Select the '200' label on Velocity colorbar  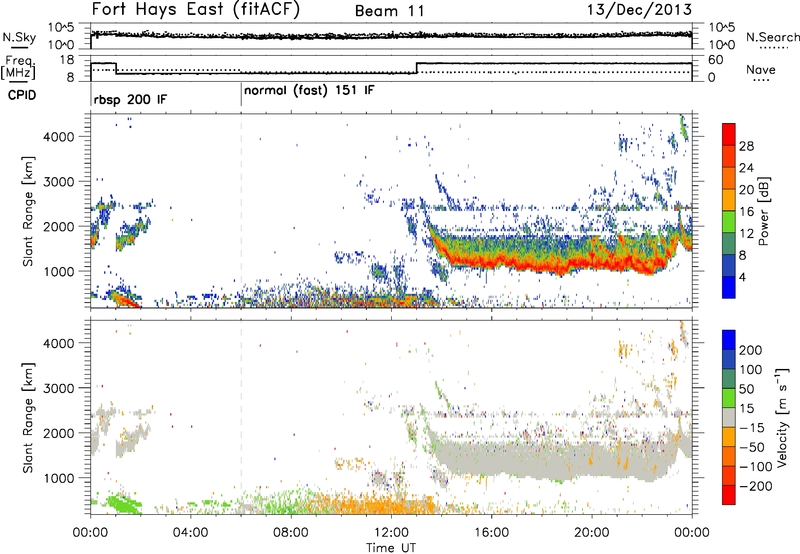click(x=751, y=350)
